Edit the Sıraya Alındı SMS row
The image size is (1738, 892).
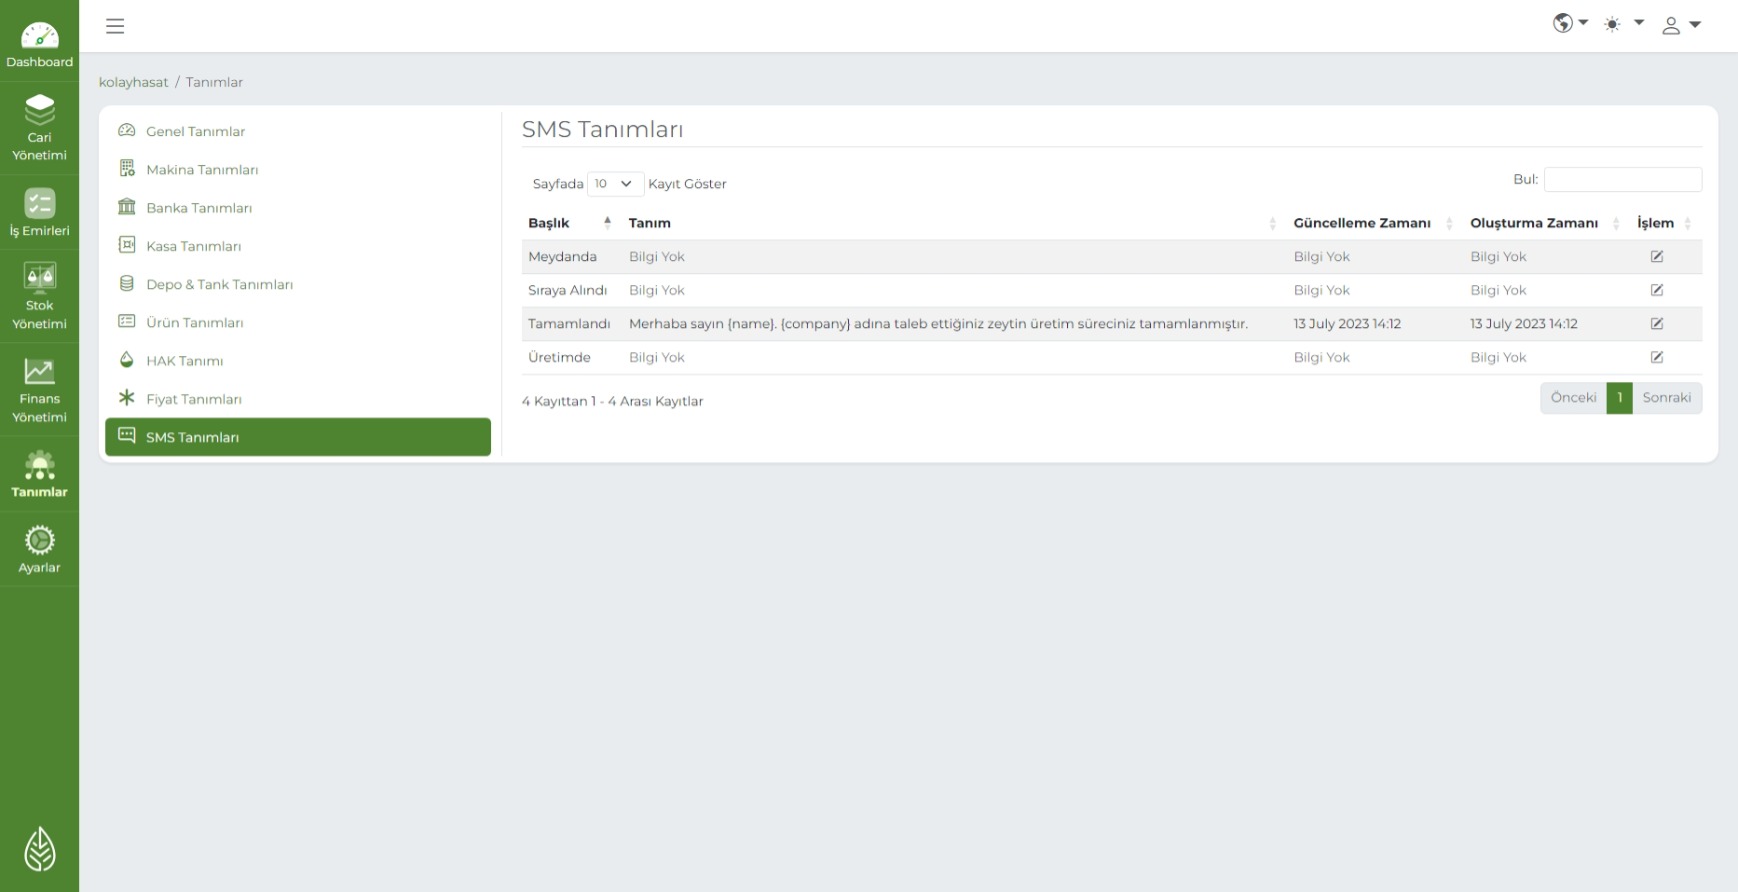click(x=1657, y=290)
